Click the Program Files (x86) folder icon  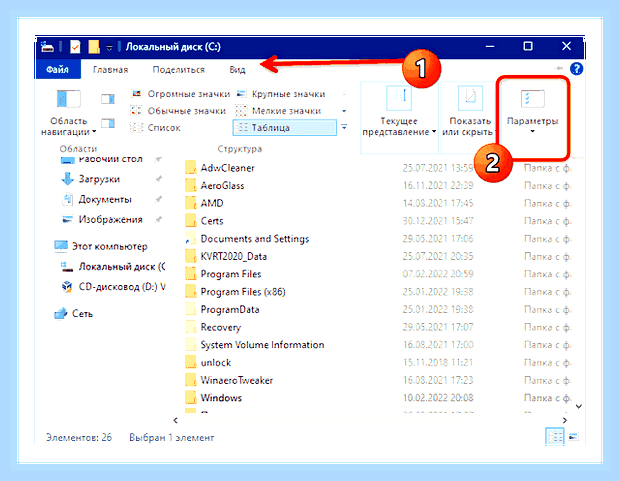tap(191, 292)
